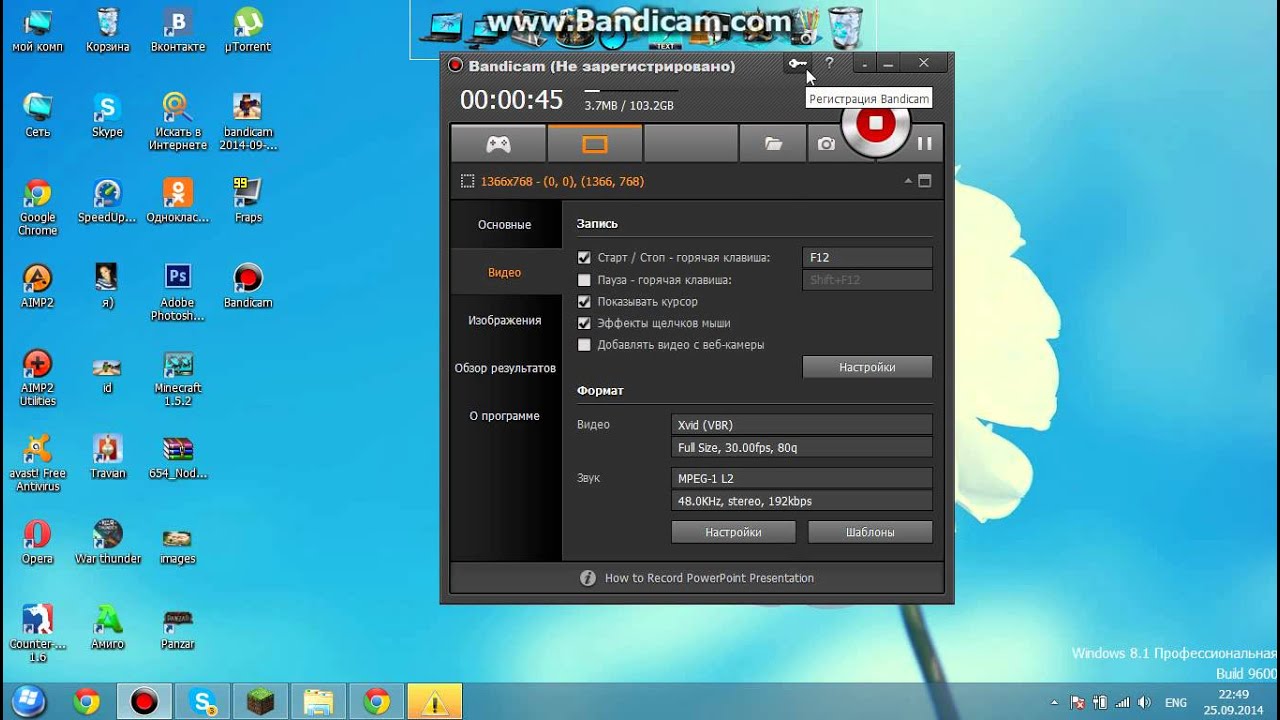
Task: Click the Xvid (VBR) video codec field
Action: [x=802, y=425]
